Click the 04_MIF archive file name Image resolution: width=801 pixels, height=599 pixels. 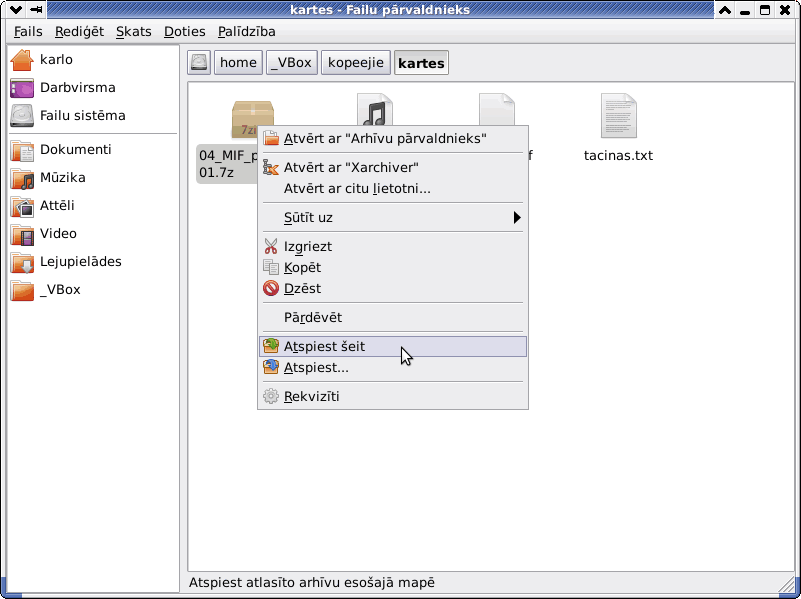[228, 164]
